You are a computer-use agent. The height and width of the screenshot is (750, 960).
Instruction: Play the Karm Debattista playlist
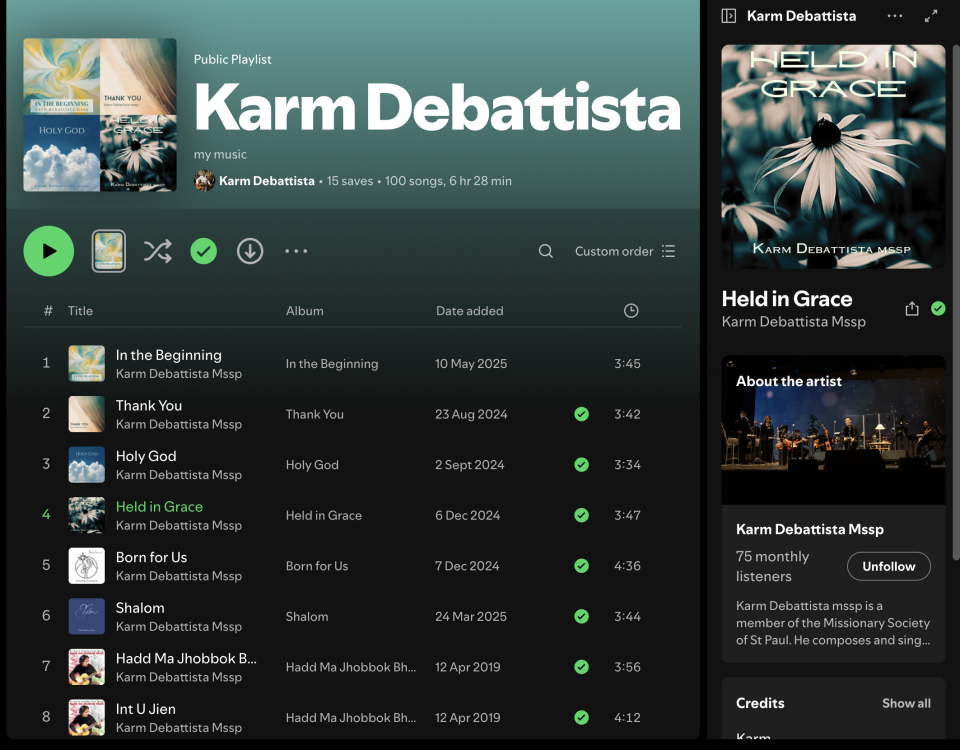click(x=49, y=251)
